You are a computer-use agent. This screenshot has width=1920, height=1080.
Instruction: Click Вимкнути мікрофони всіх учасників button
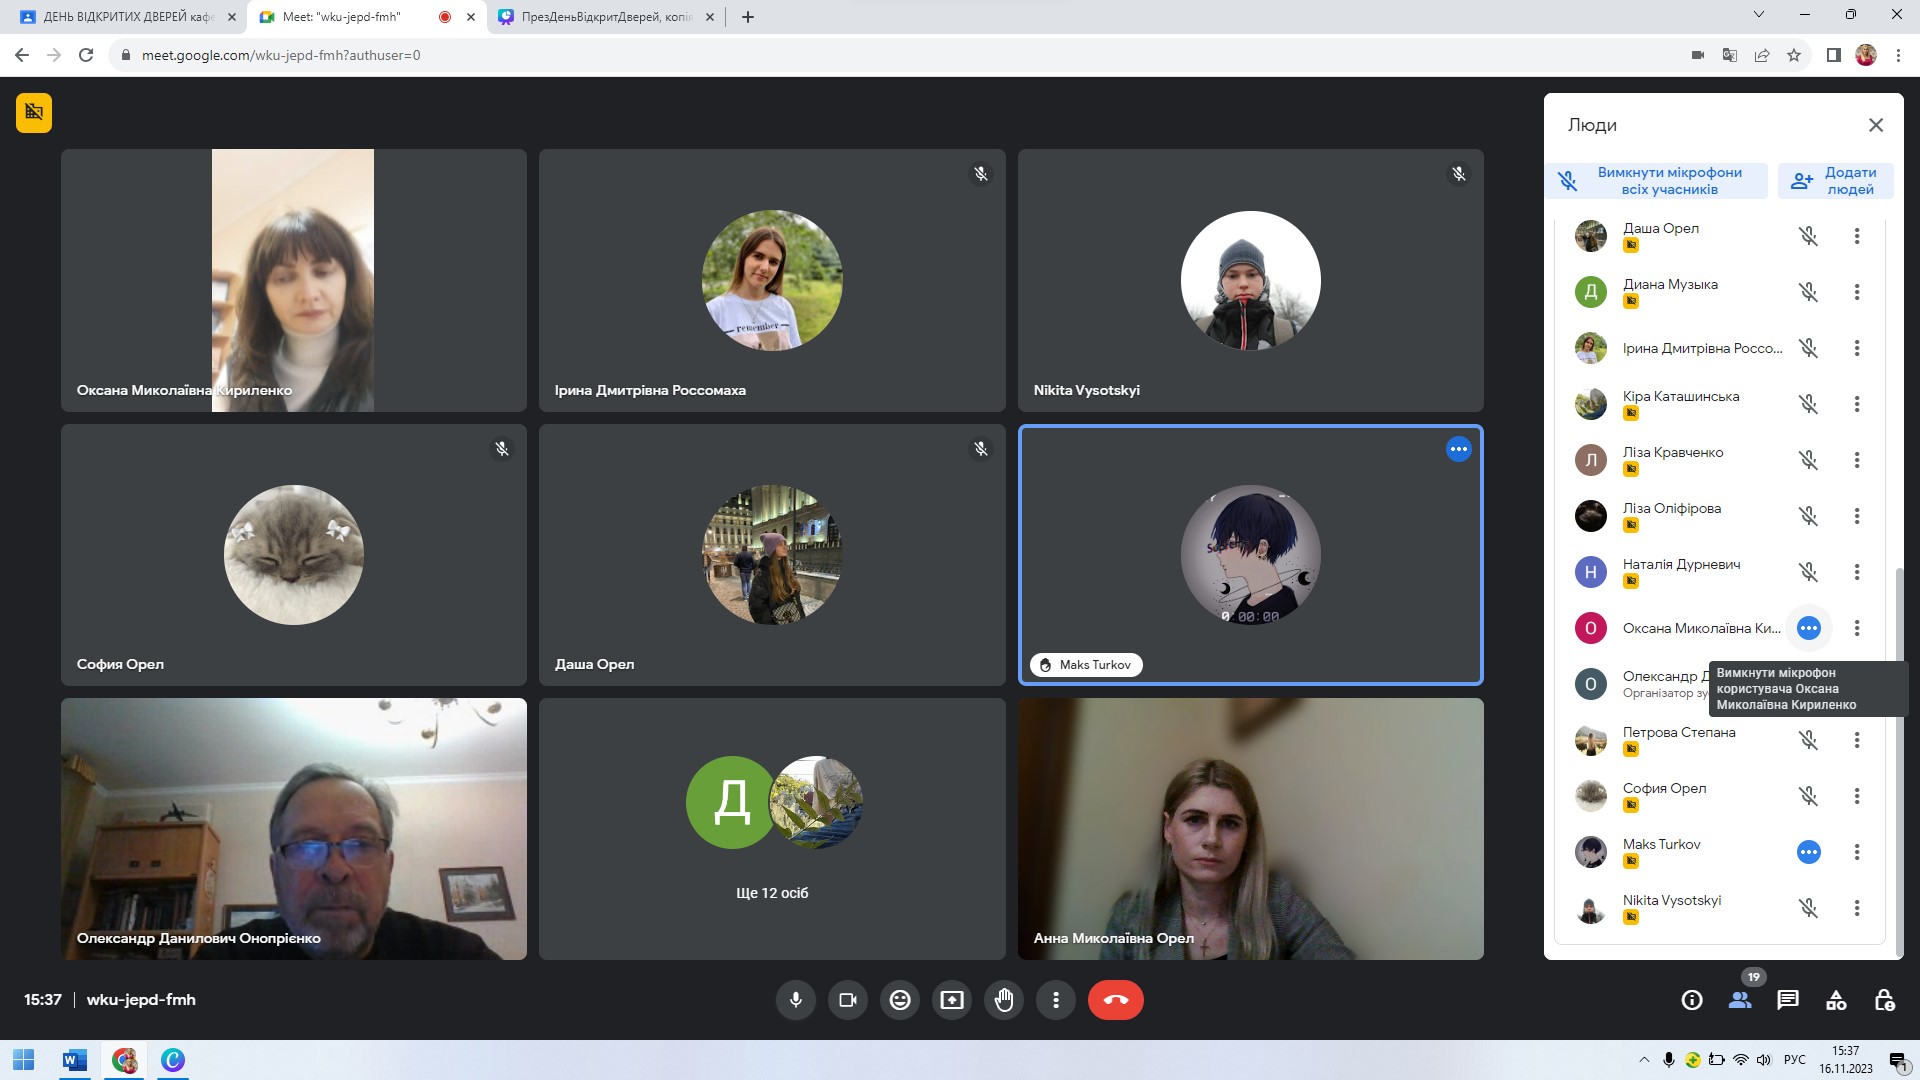click(1656, 181)
